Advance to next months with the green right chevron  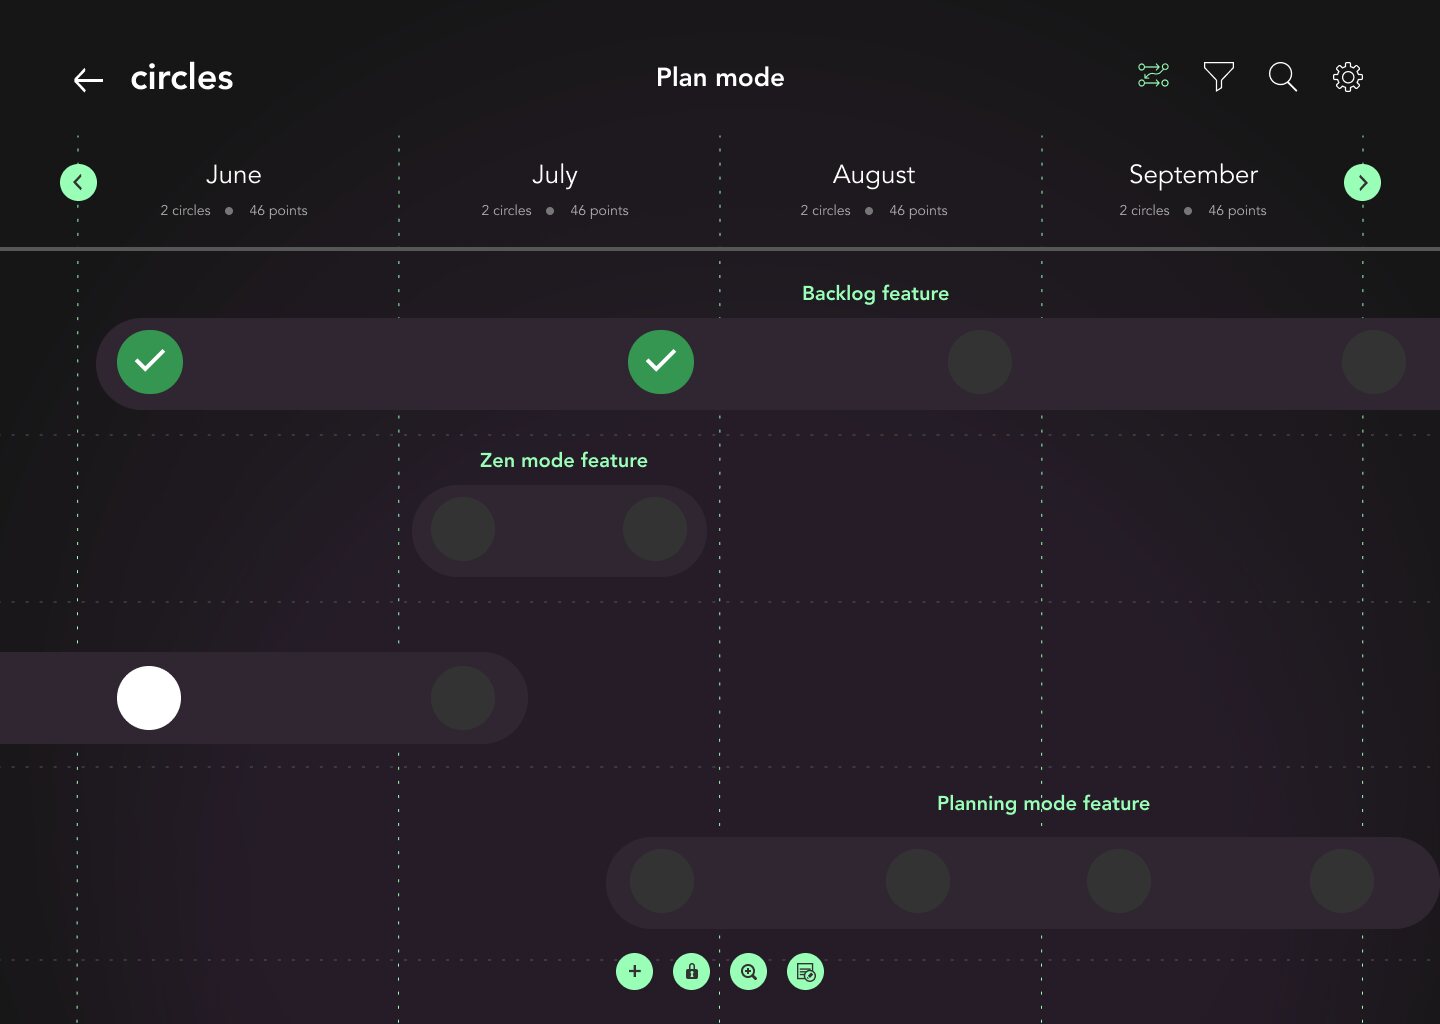(x=1362, y=182)
